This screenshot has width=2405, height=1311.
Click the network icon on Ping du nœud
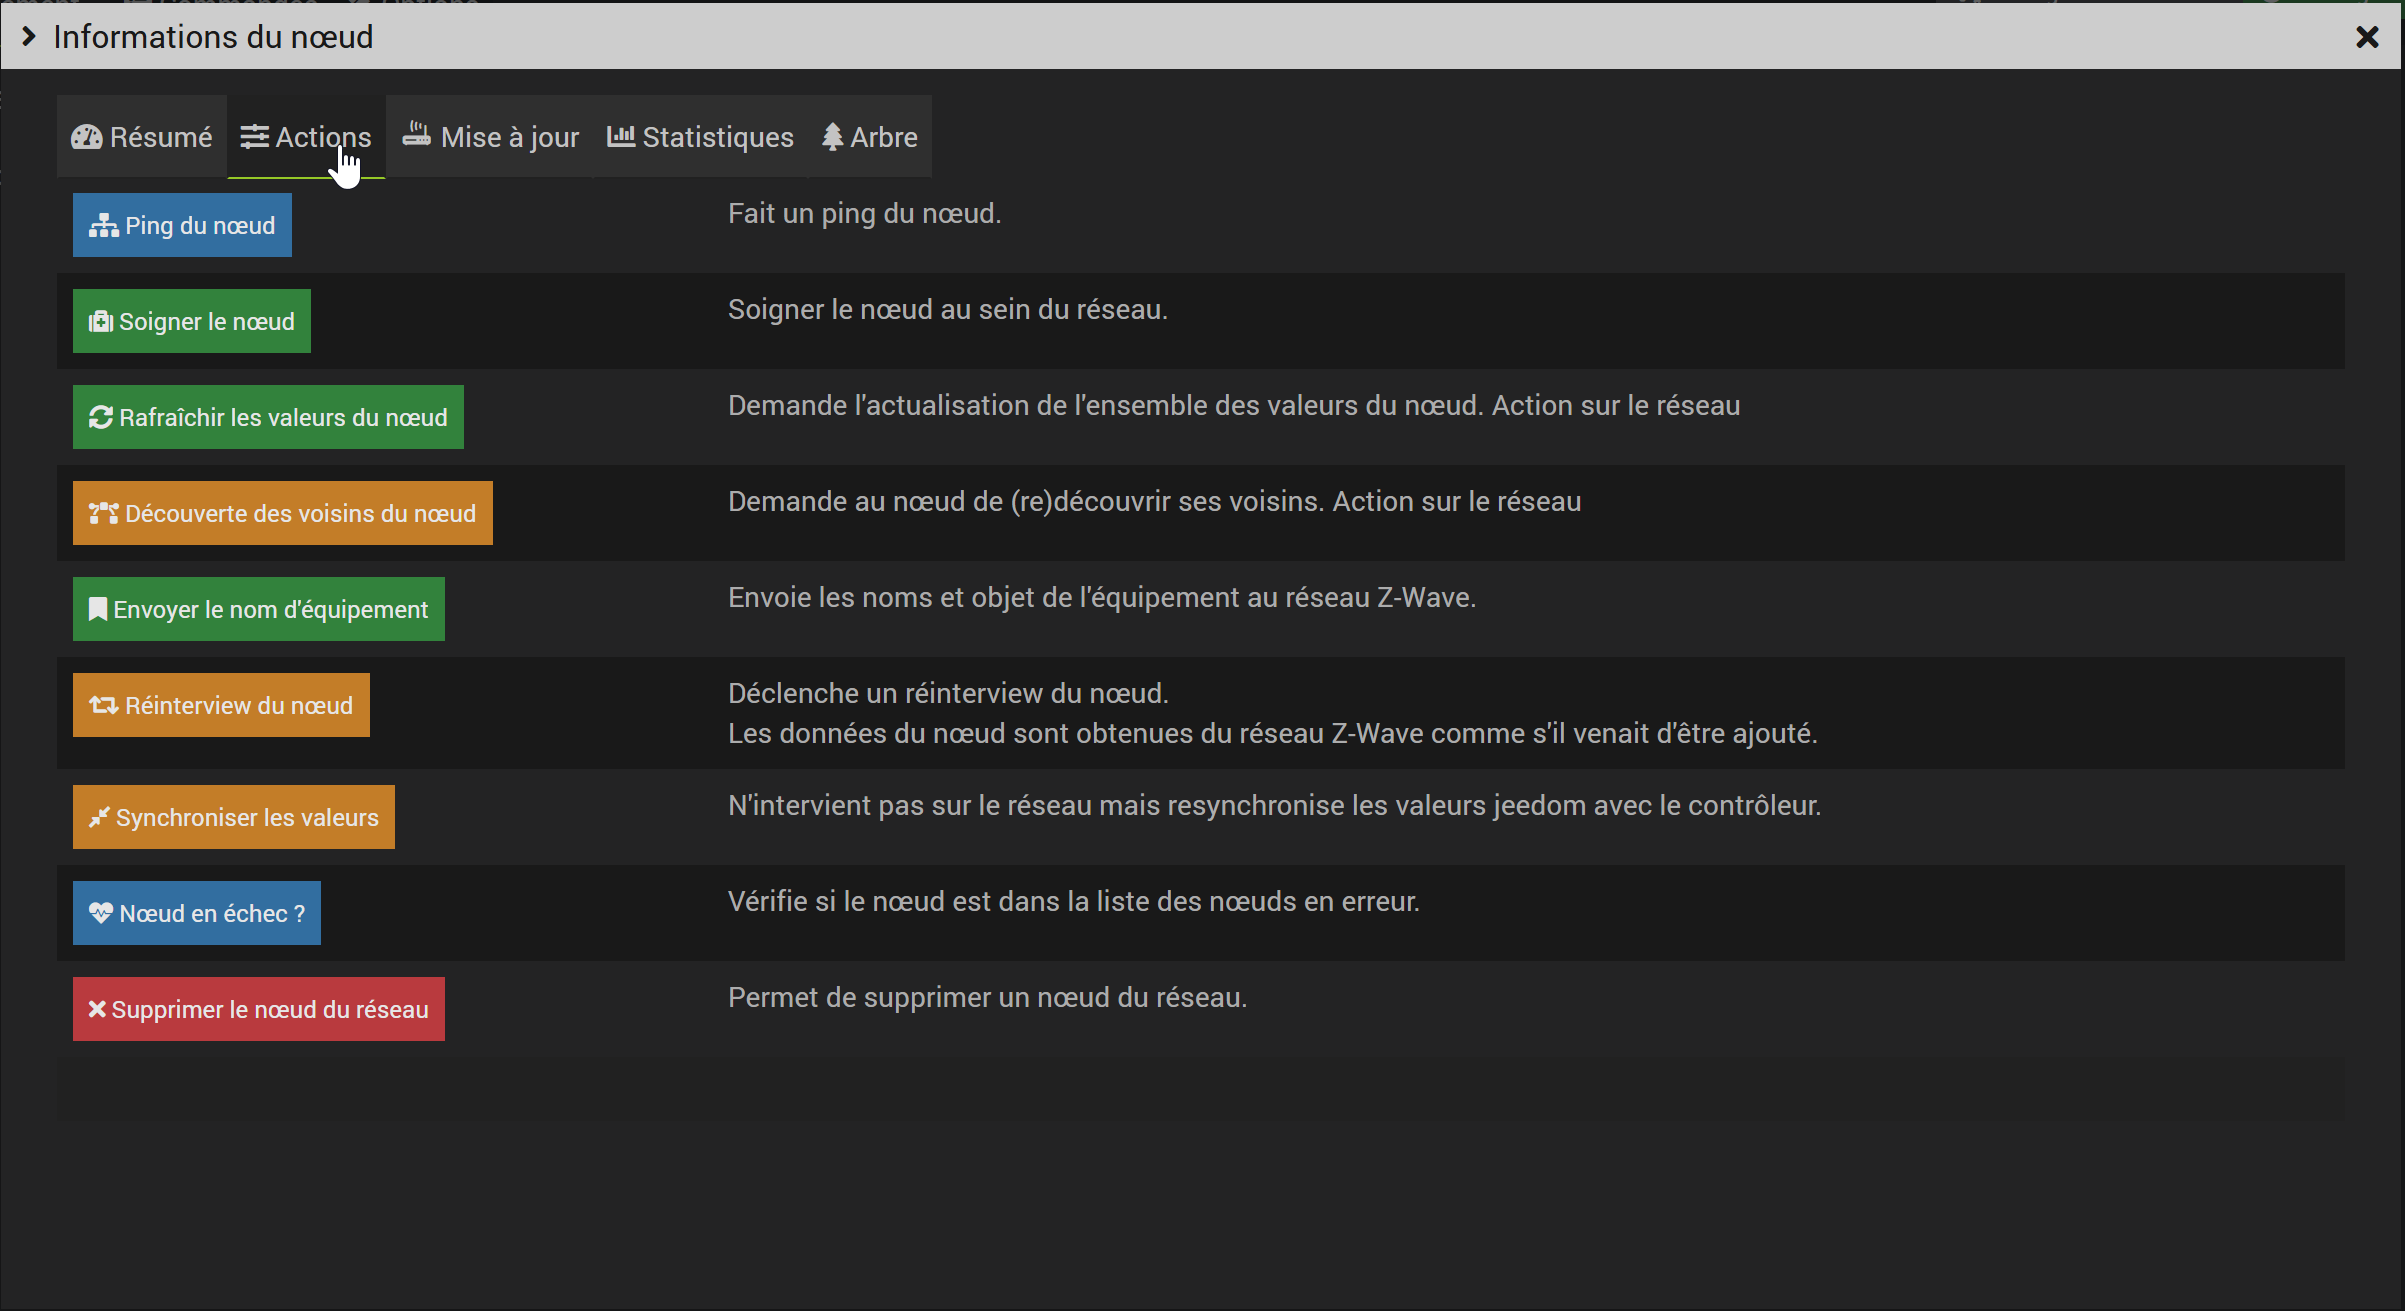[103, 226]
